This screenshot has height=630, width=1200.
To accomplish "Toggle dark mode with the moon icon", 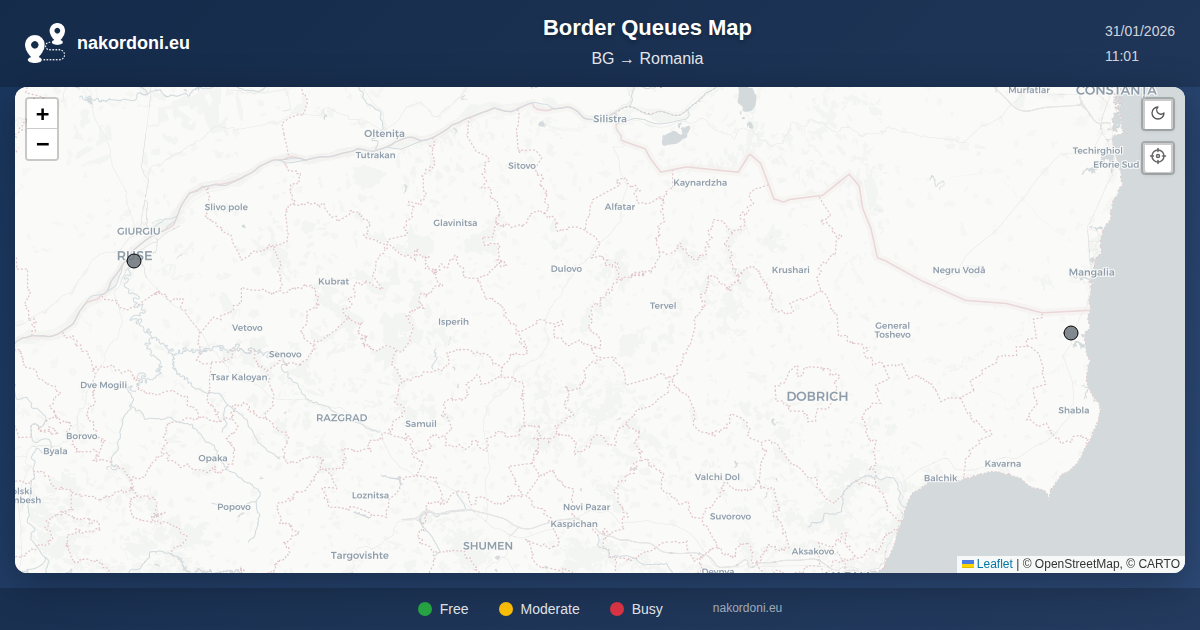I will tap(1158, 114).
